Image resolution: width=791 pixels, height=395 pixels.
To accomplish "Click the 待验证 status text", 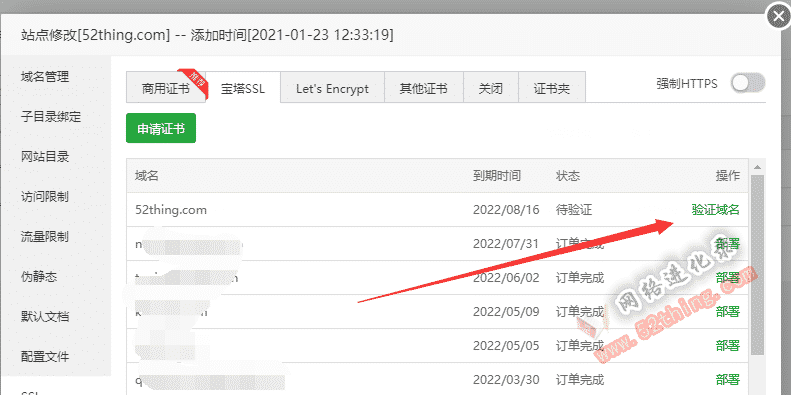I will [x=574, y=210].
